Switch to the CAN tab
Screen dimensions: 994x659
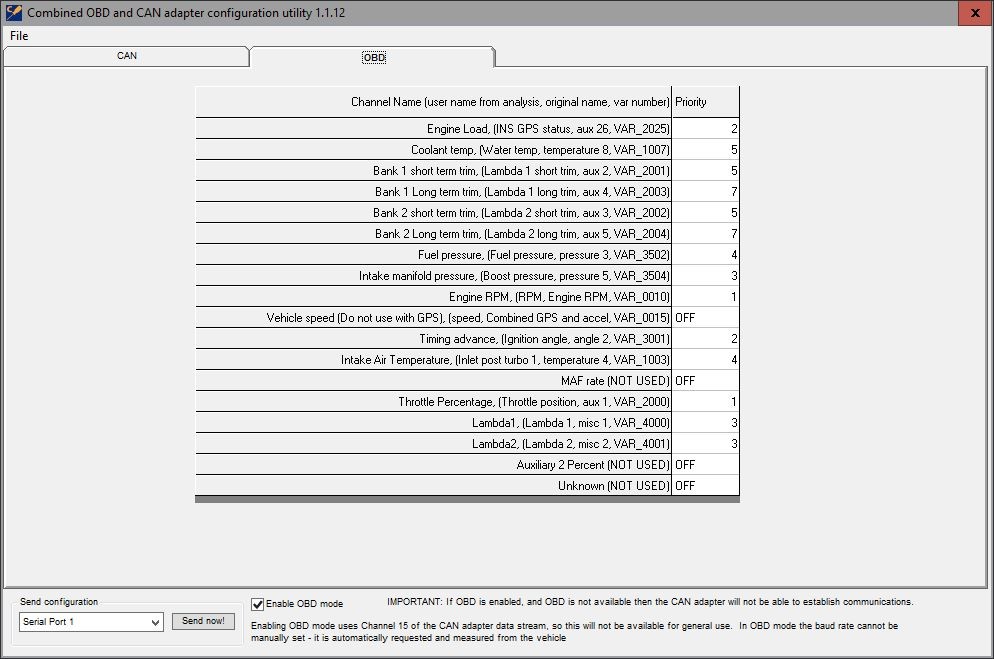(127, 56)
